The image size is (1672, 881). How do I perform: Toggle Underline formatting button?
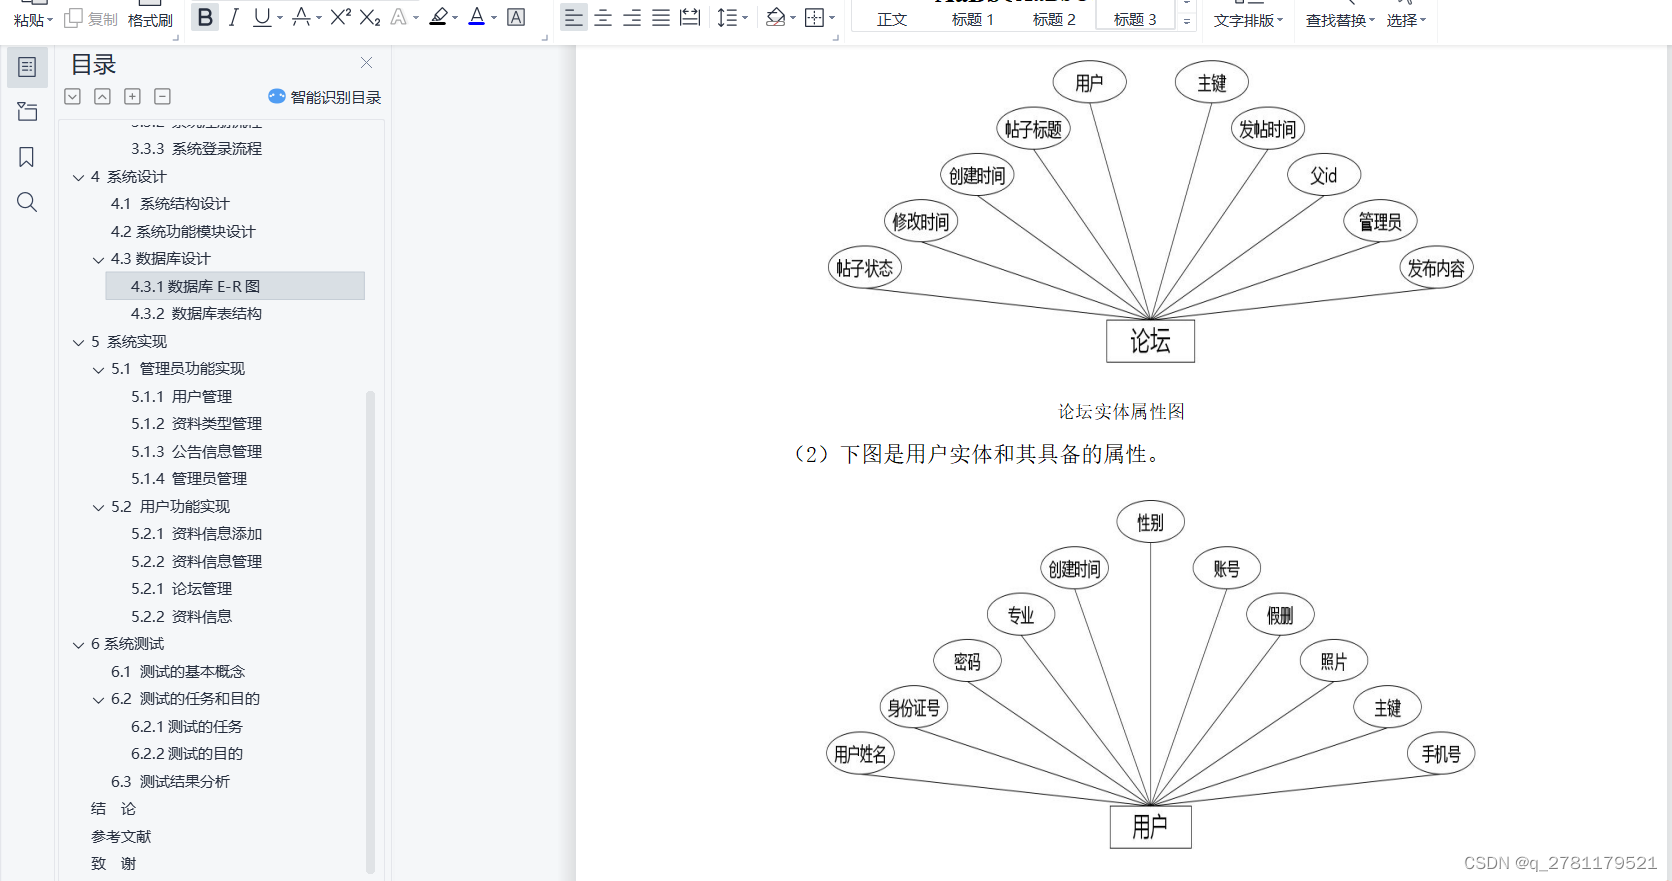pos(261,17)
